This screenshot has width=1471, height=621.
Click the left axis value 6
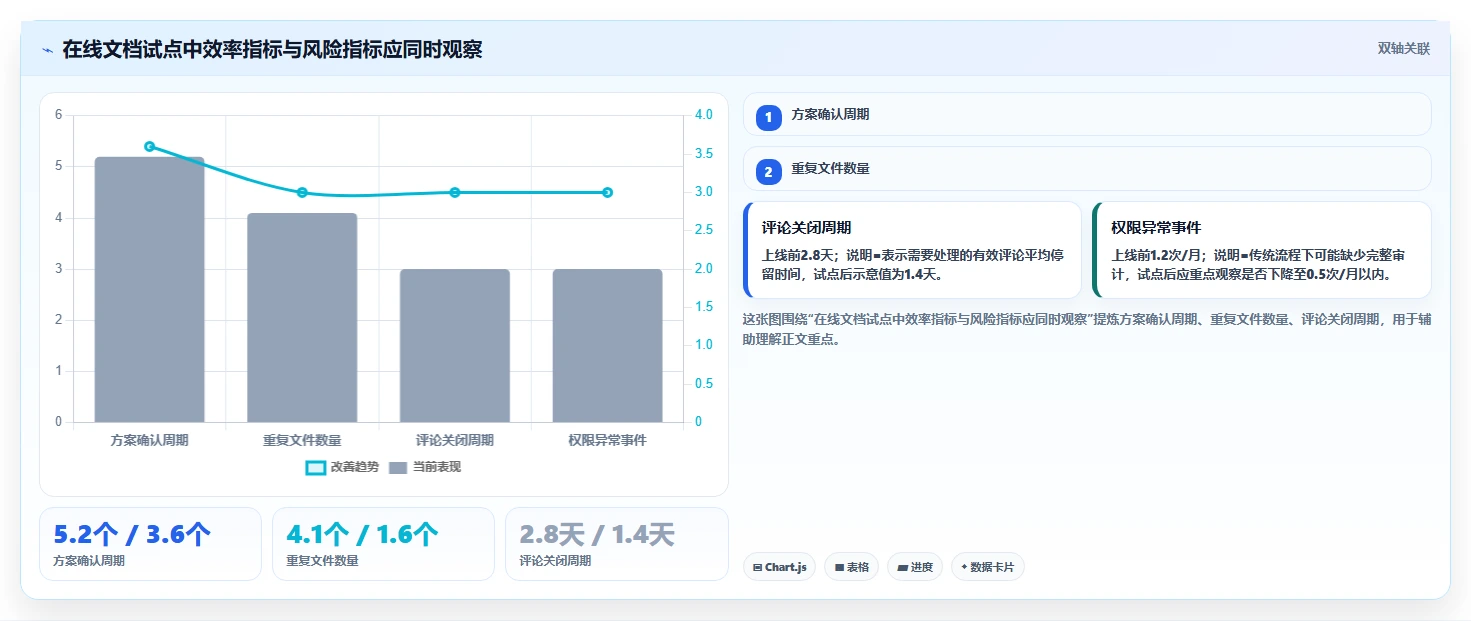click(x=58, y=115)
